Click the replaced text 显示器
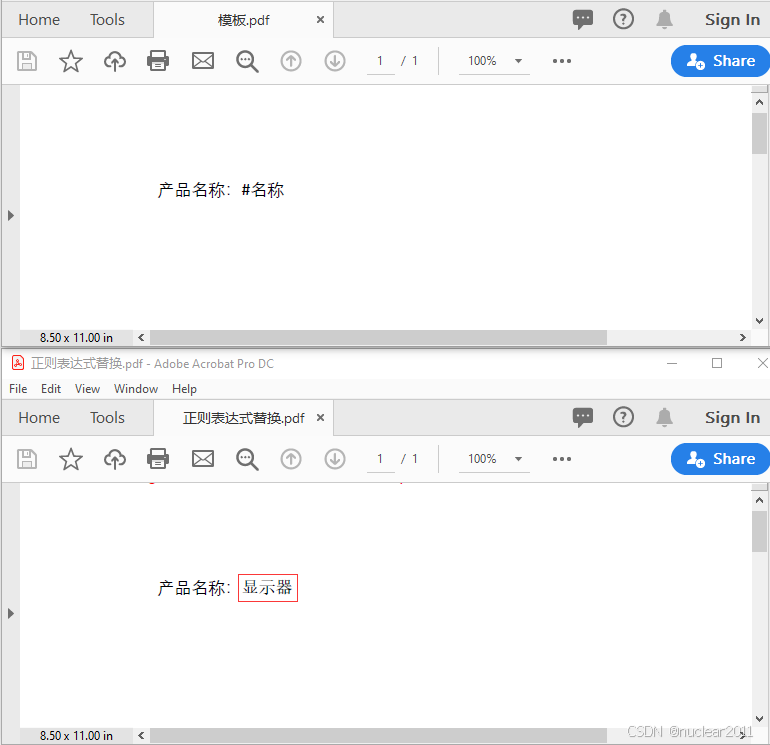 [x=268, y=587]
